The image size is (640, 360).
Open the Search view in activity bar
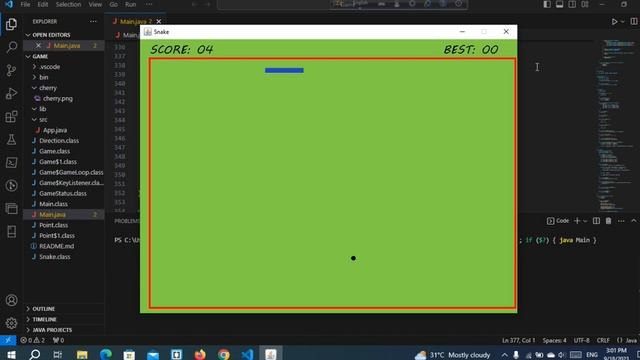[11, 47]
